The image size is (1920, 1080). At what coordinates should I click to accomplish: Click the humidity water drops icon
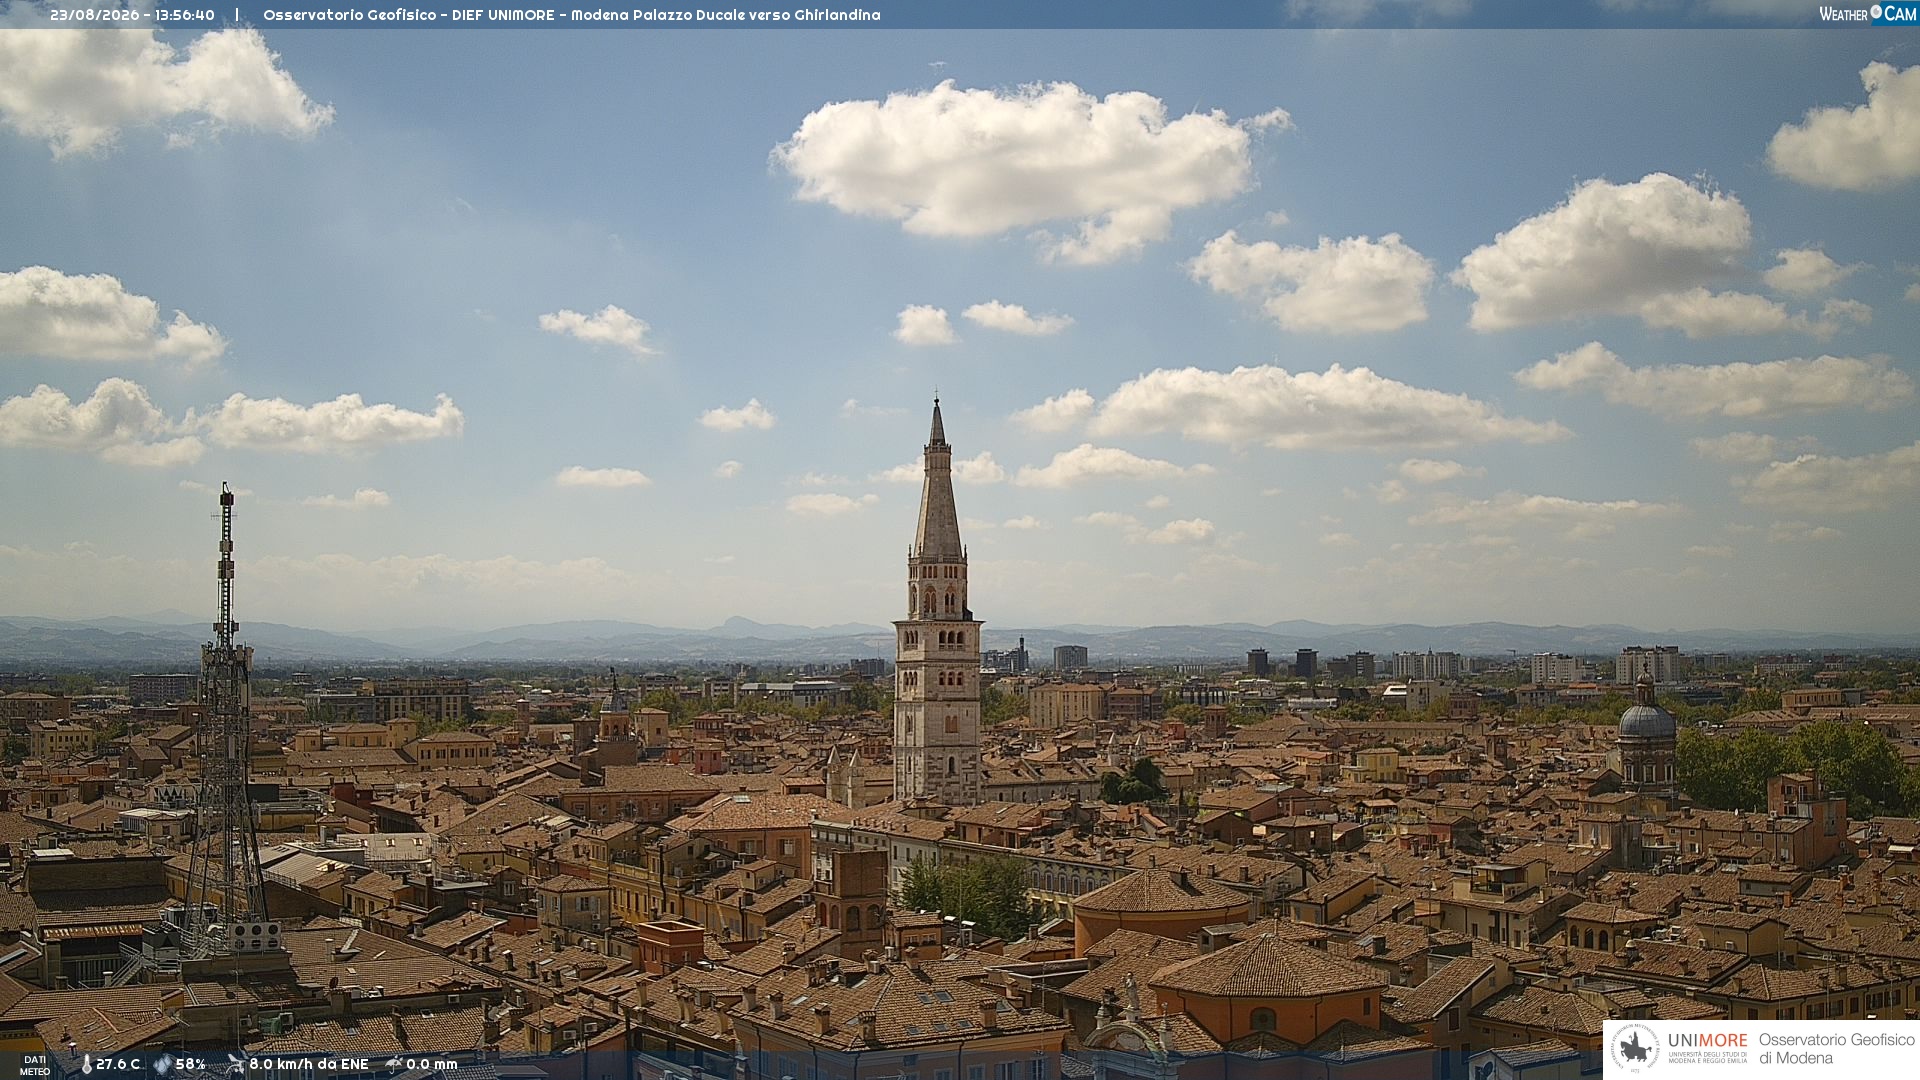coord(162,1064)
